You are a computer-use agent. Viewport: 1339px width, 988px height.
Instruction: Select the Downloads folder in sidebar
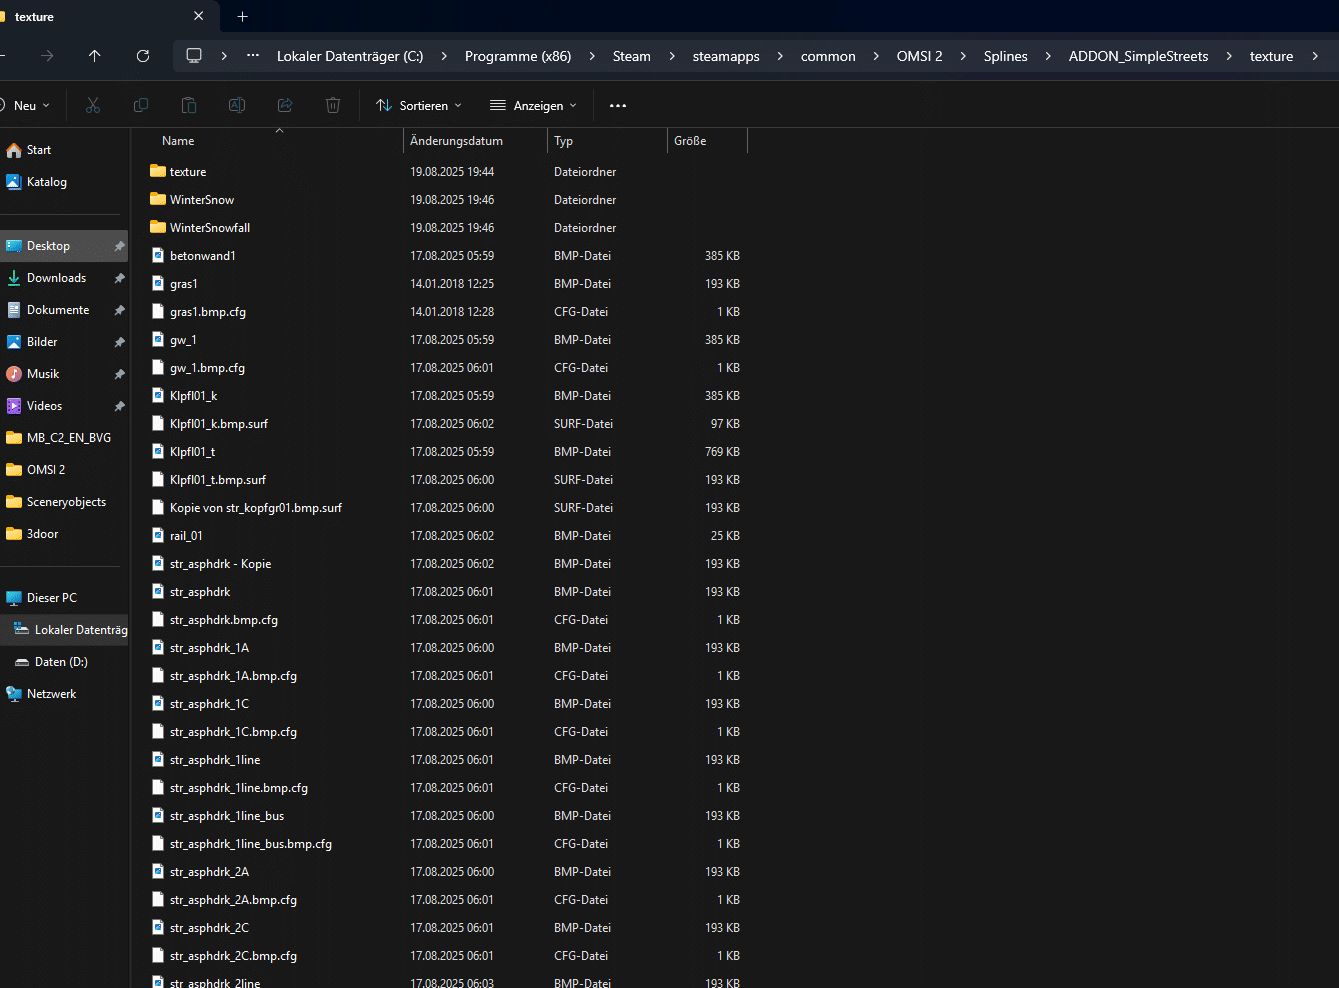56,278
